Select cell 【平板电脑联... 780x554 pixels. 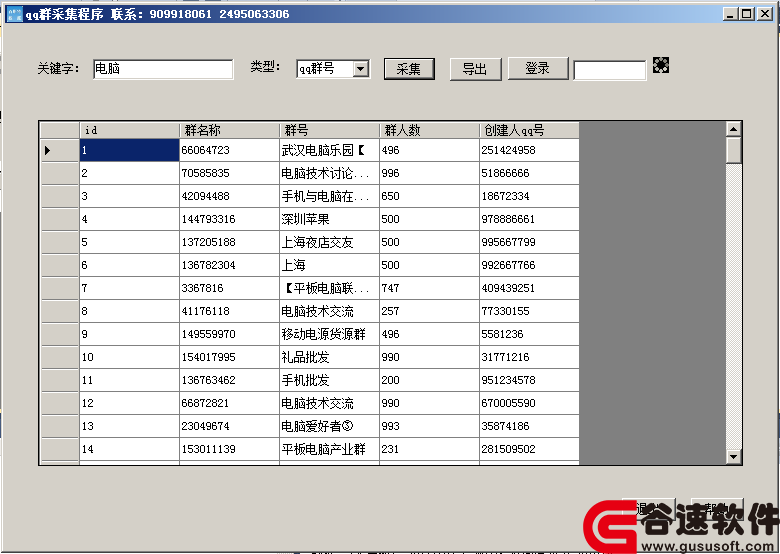pyautogui.click(x=329, y=288)
